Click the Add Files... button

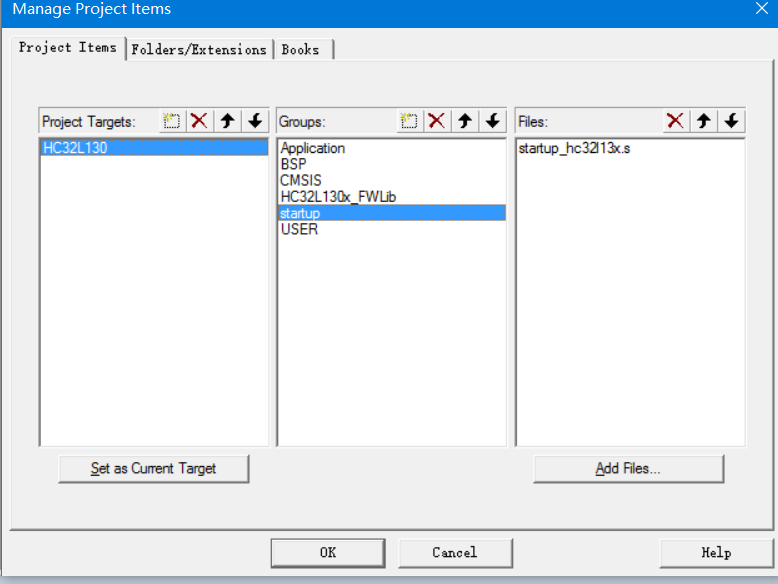pyautogui.click(x=628, y=468)
